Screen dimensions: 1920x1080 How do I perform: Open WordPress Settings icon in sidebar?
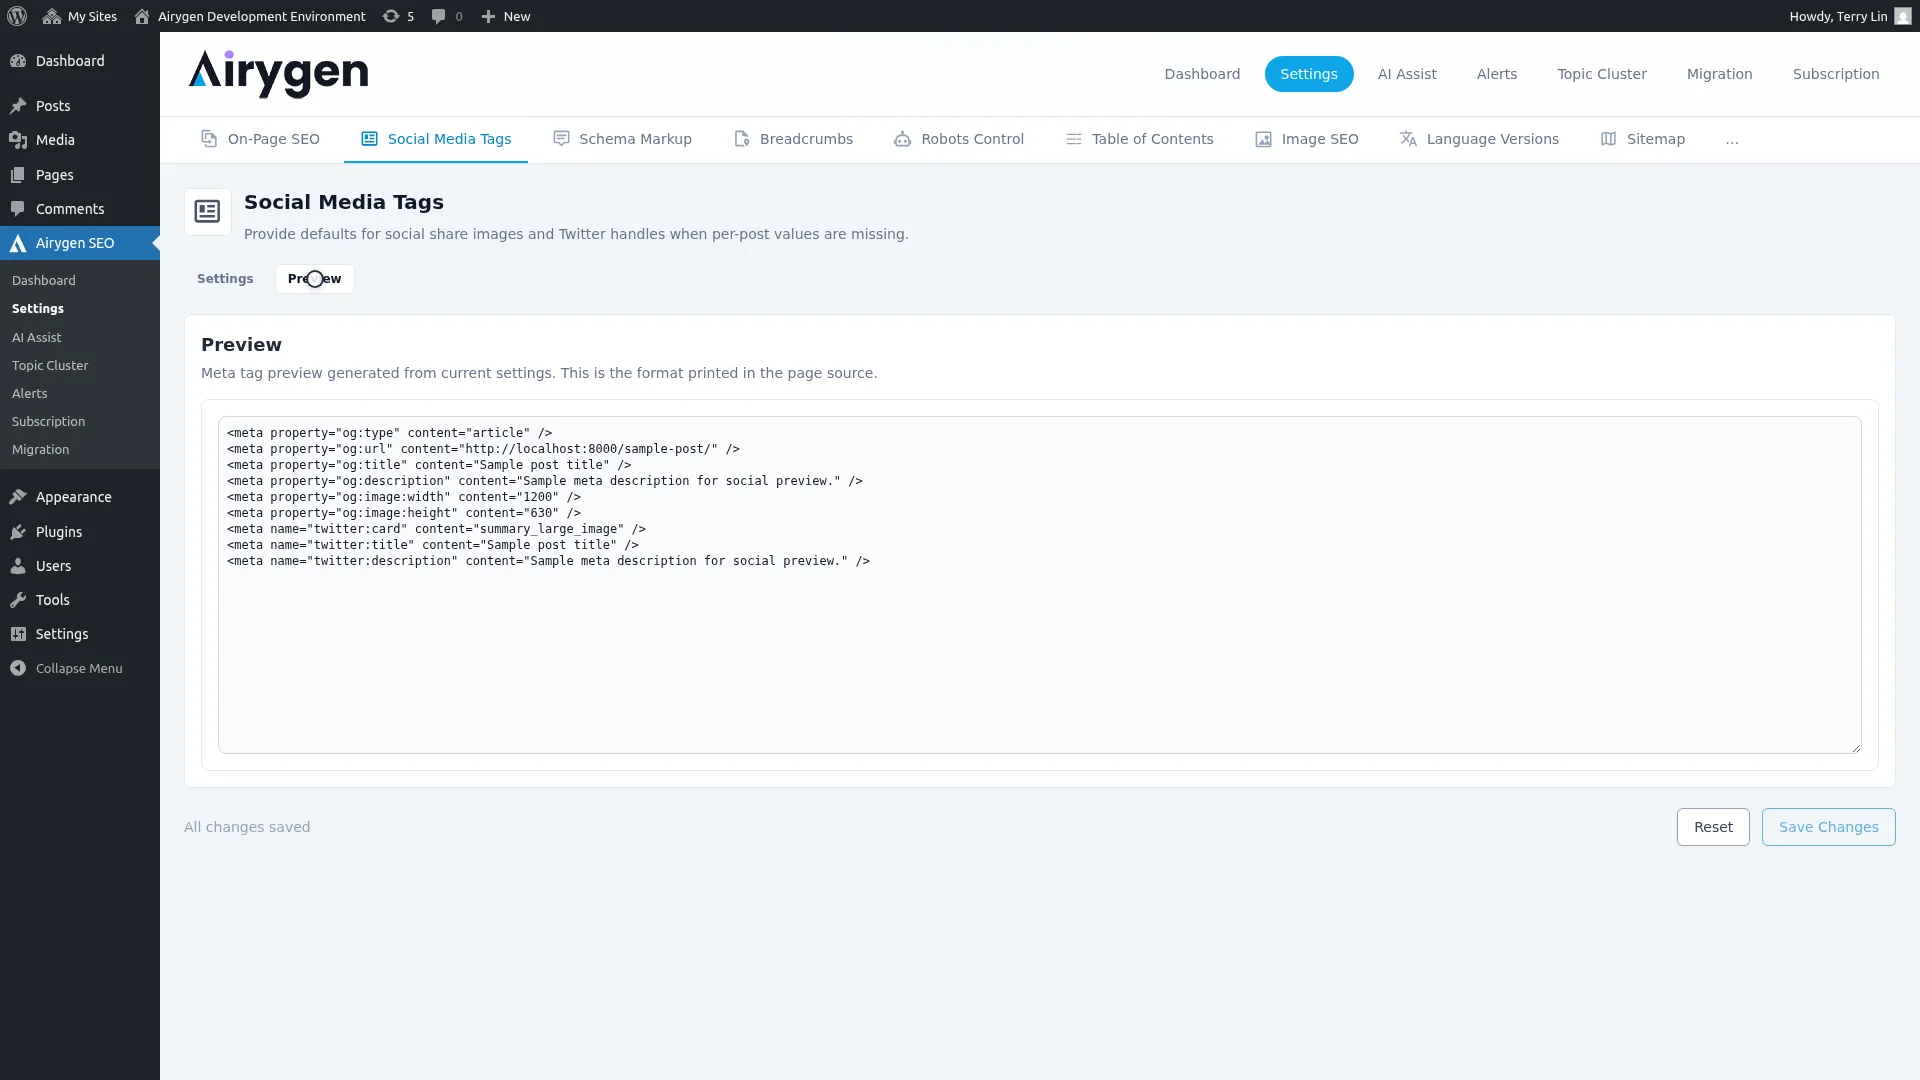pos(18,634)
